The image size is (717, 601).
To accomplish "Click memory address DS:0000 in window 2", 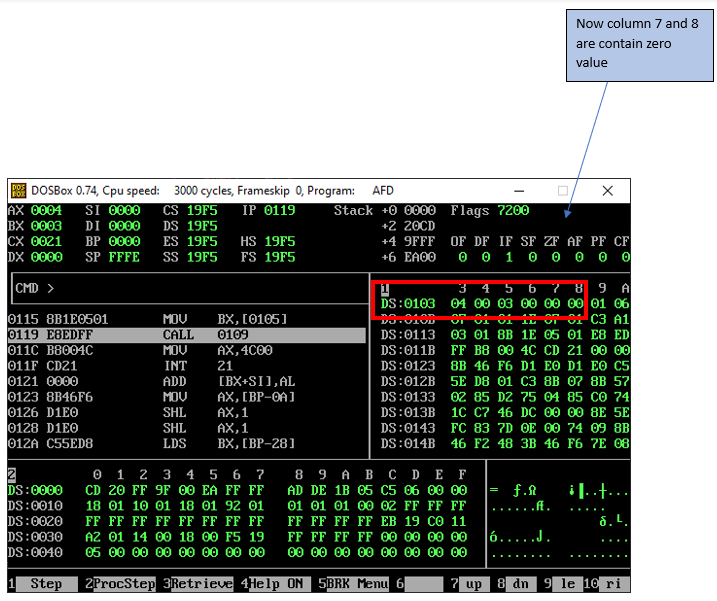I will (x=35, y=491).
